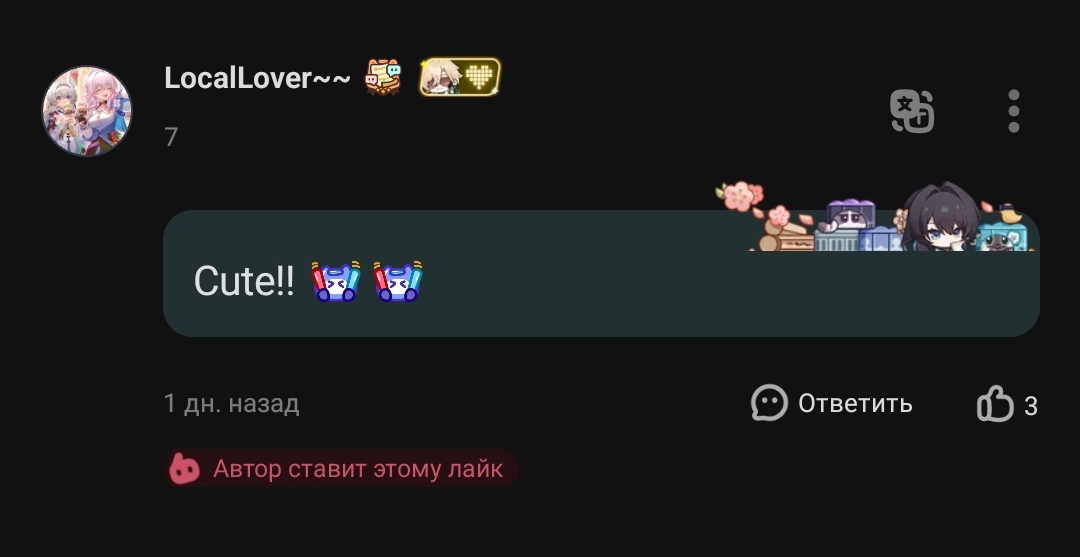
Task: Select the Cute!! comment text
Action: pyautogui.click(x=244, y=281)
